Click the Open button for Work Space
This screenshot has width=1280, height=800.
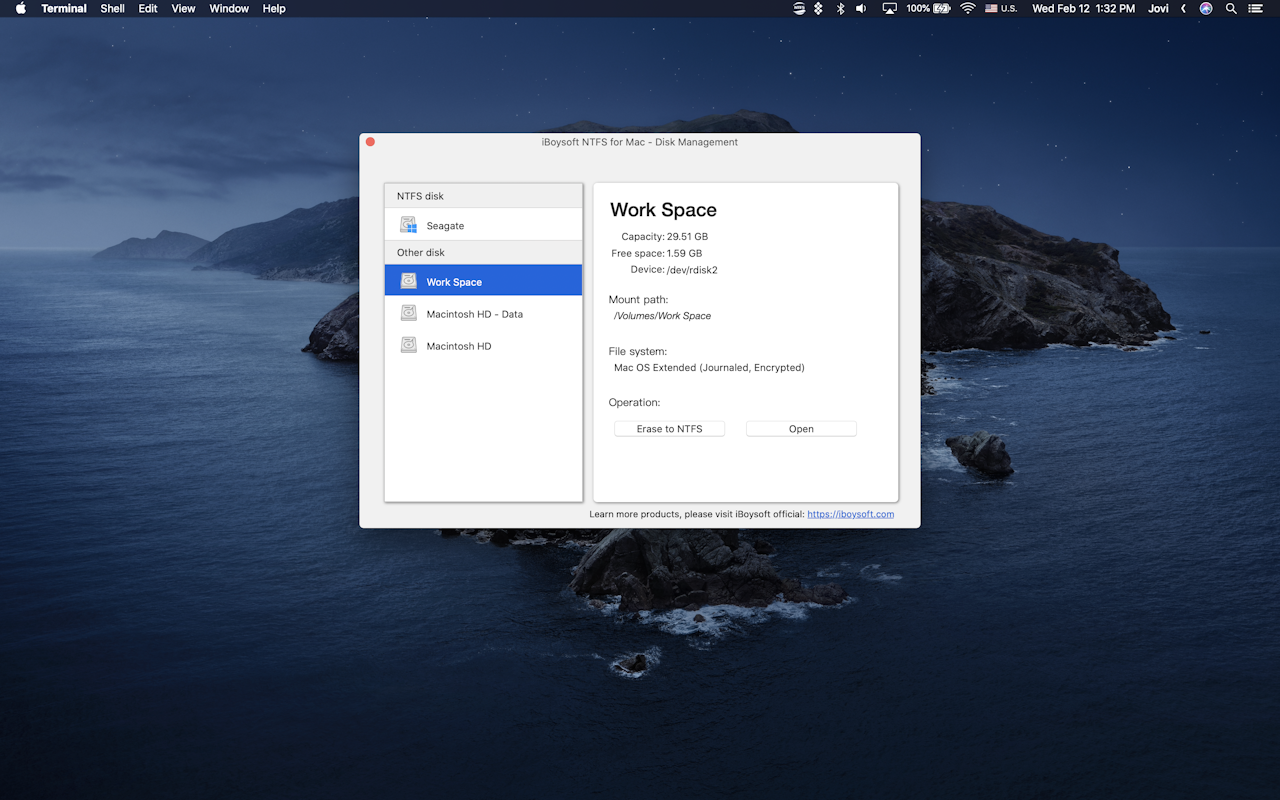click(x=800, y=428)
